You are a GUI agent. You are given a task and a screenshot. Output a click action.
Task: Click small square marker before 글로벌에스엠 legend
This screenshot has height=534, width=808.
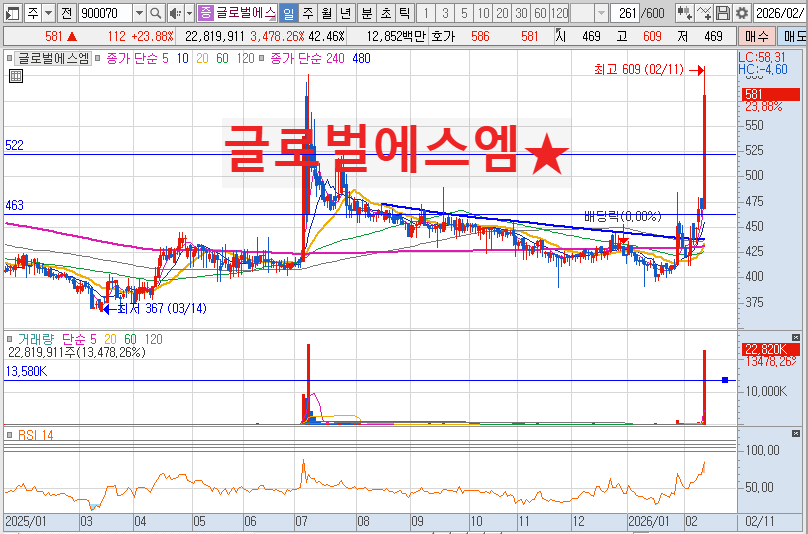9,59
